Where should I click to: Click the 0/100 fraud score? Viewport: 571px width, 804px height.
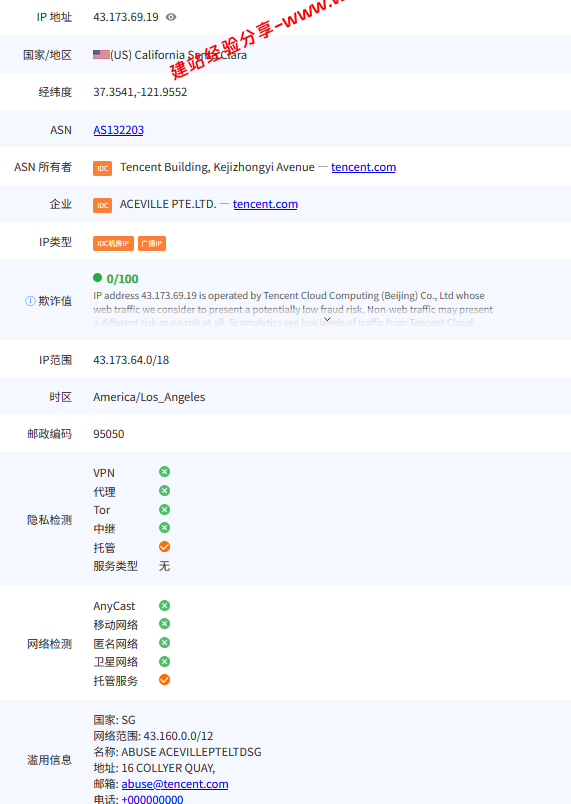(123, 279)
